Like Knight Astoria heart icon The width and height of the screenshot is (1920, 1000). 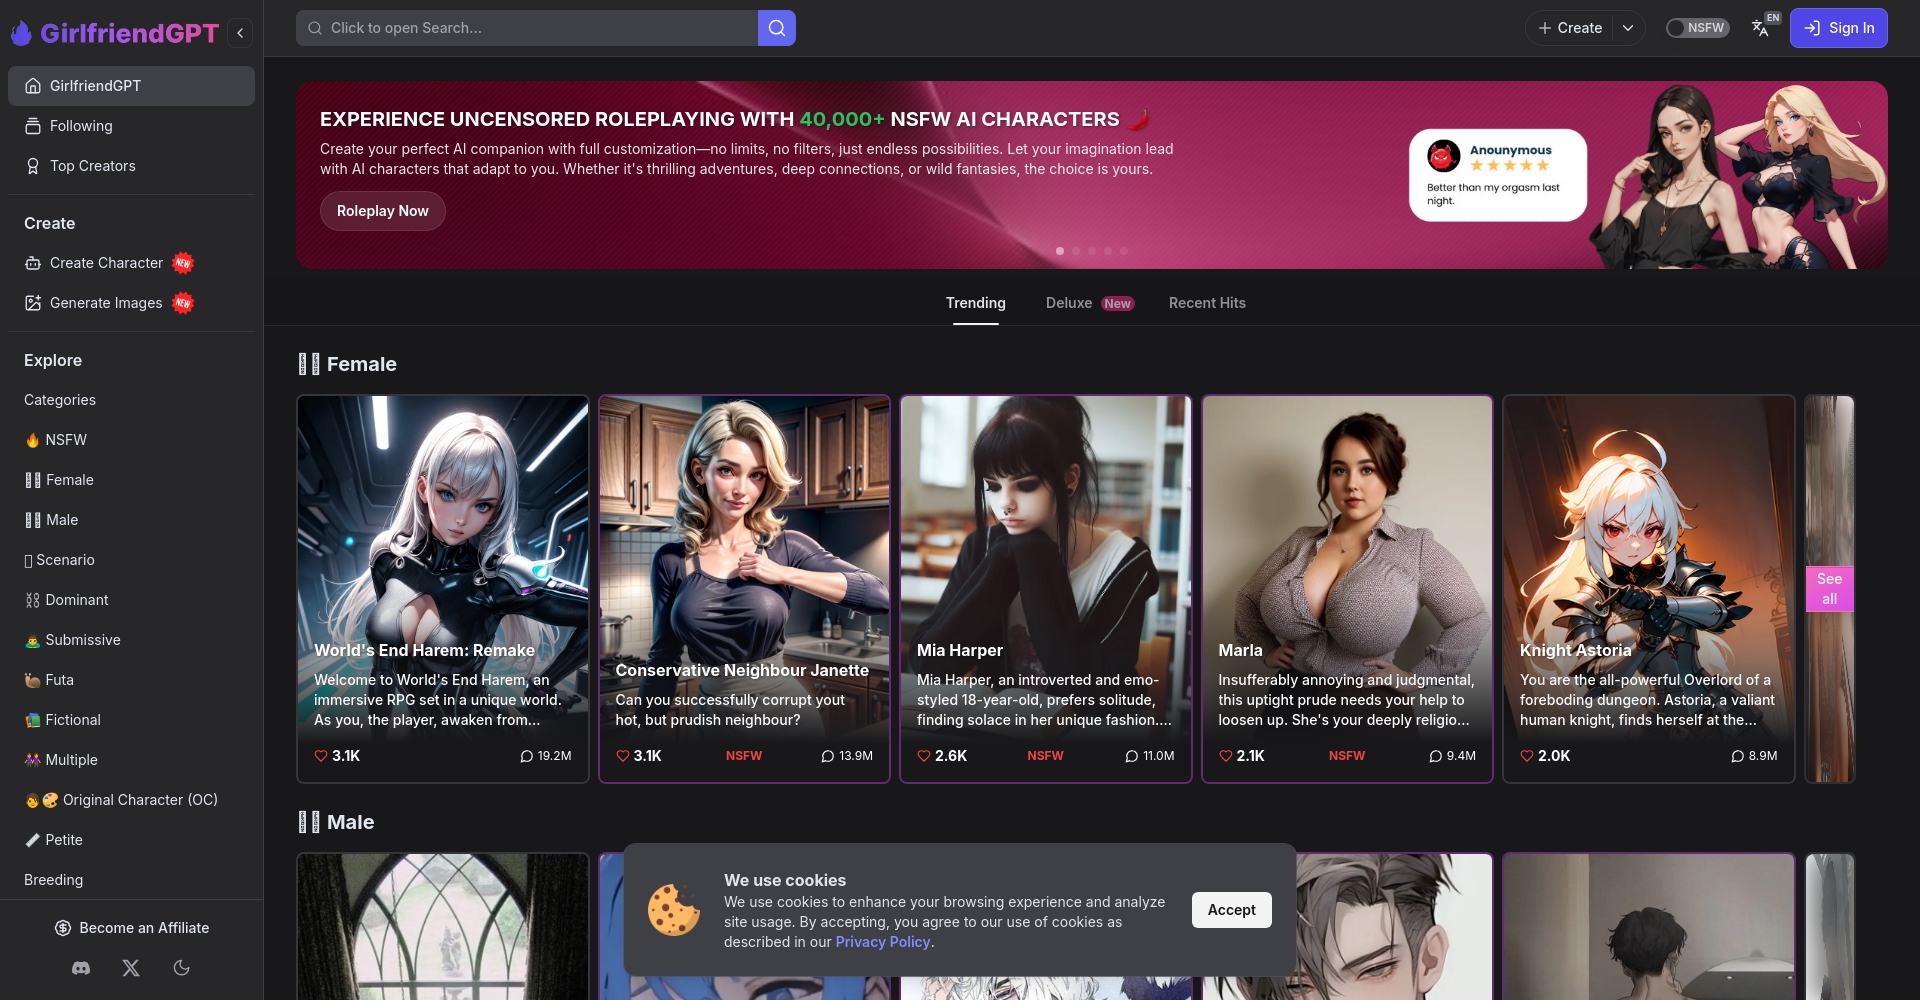point(1527,756)
